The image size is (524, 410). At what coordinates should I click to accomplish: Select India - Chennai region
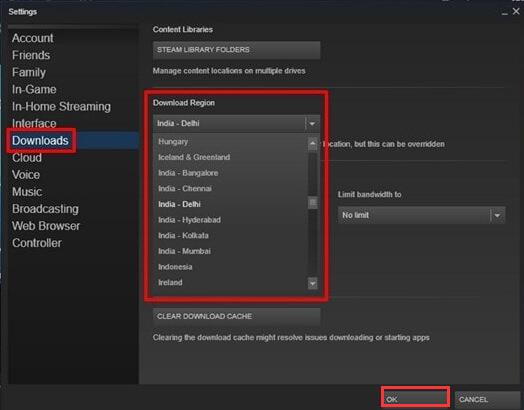click(230, 188)
